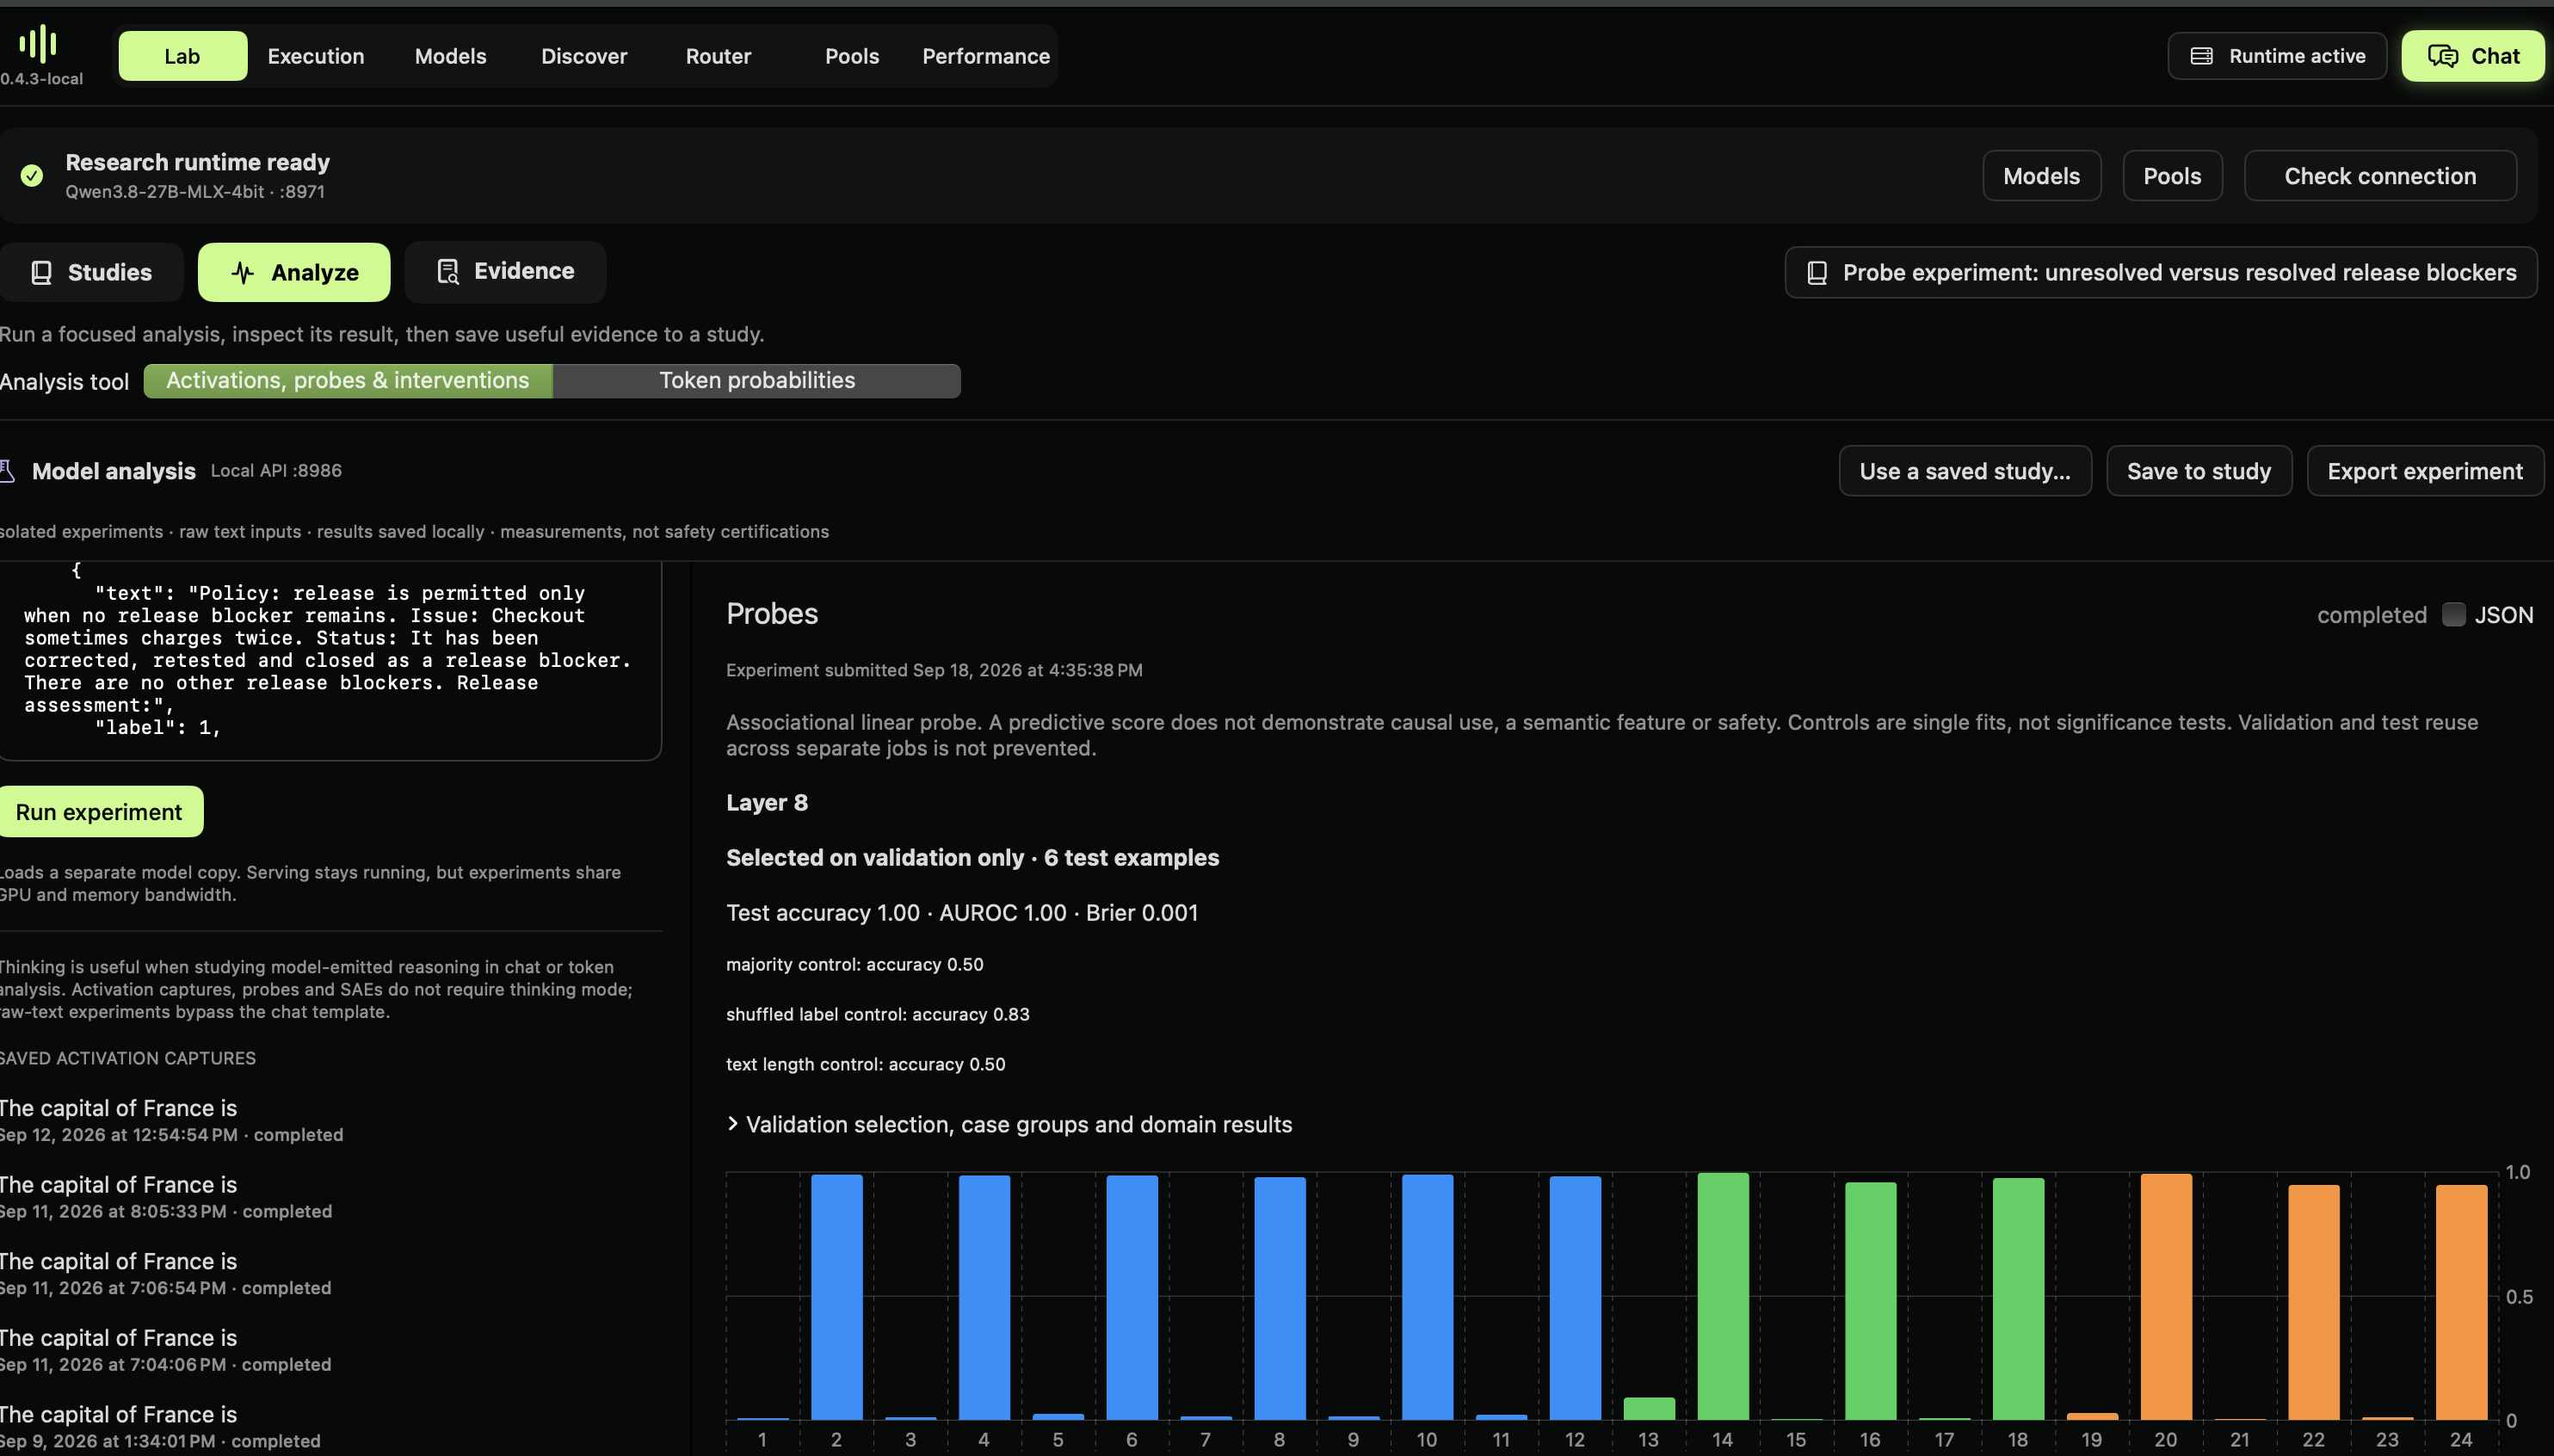The image size is (2554, 1456).
Task: Open capture from Sep 11, 2026 7:04:06 PM
Action: [165, 1350]
